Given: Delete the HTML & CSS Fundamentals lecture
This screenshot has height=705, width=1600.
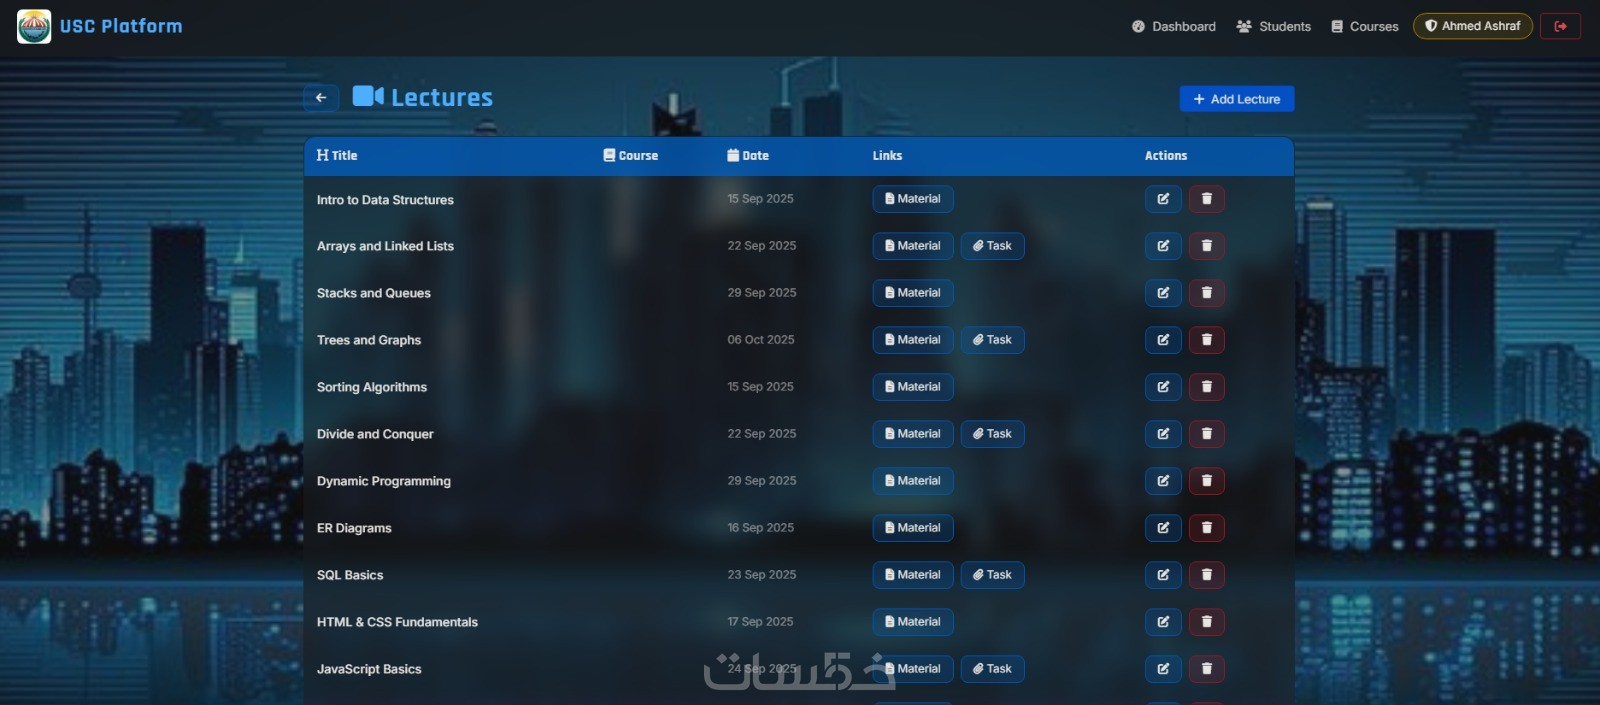Looking at the screenshot, I should pos(1207,622).
